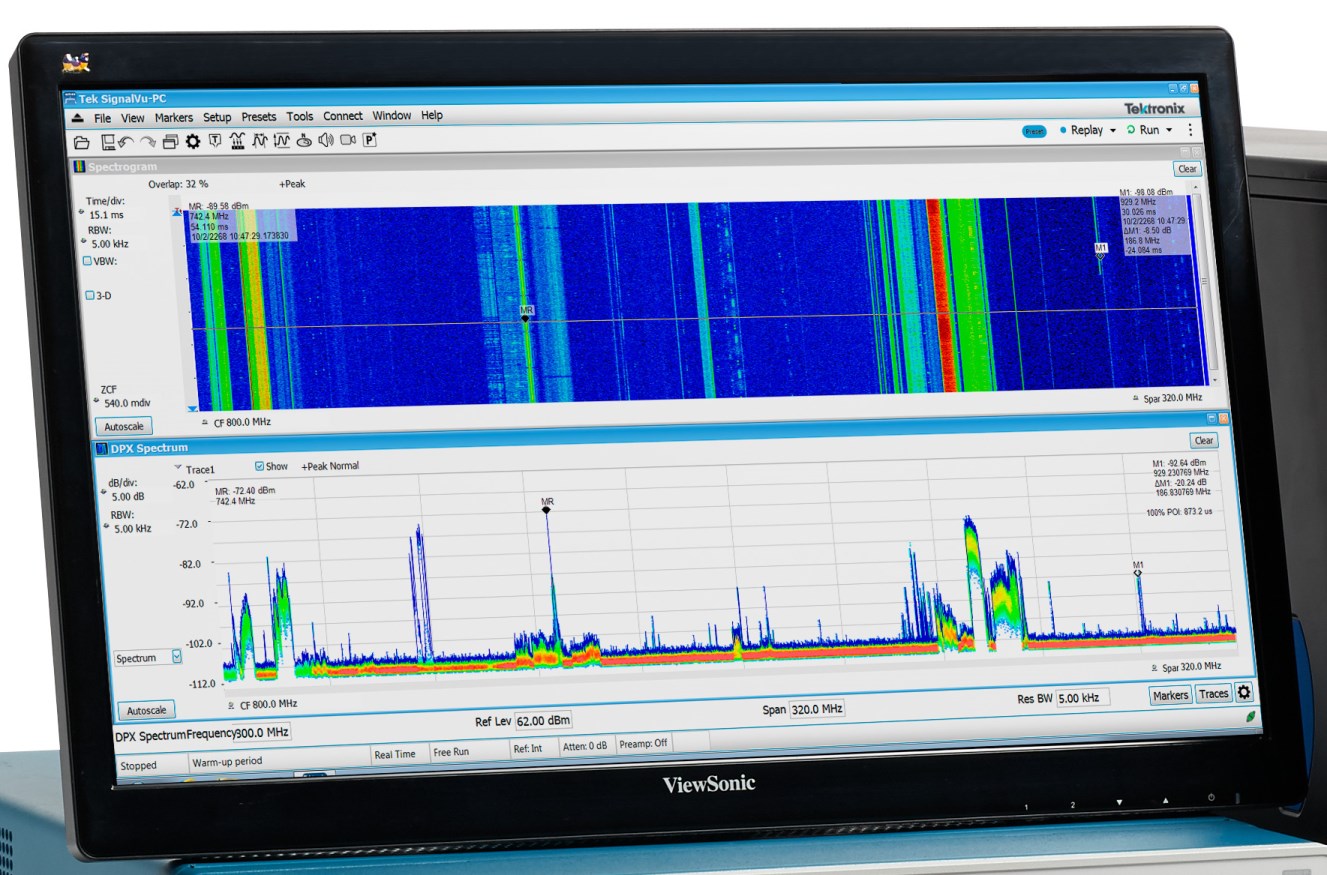
Task: Click the undo arrow icon
Action: pyautogui.click(x=127, y=142)
